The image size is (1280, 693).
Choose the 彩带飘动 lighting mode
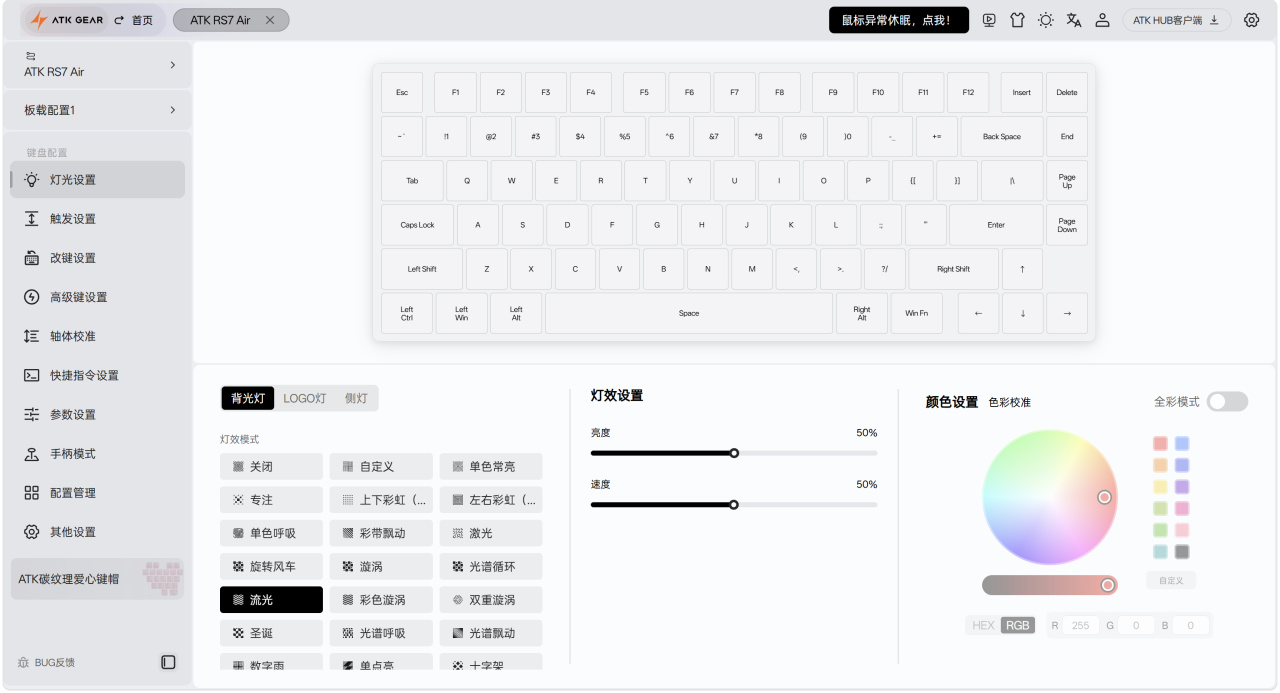[x=381, y=533]
